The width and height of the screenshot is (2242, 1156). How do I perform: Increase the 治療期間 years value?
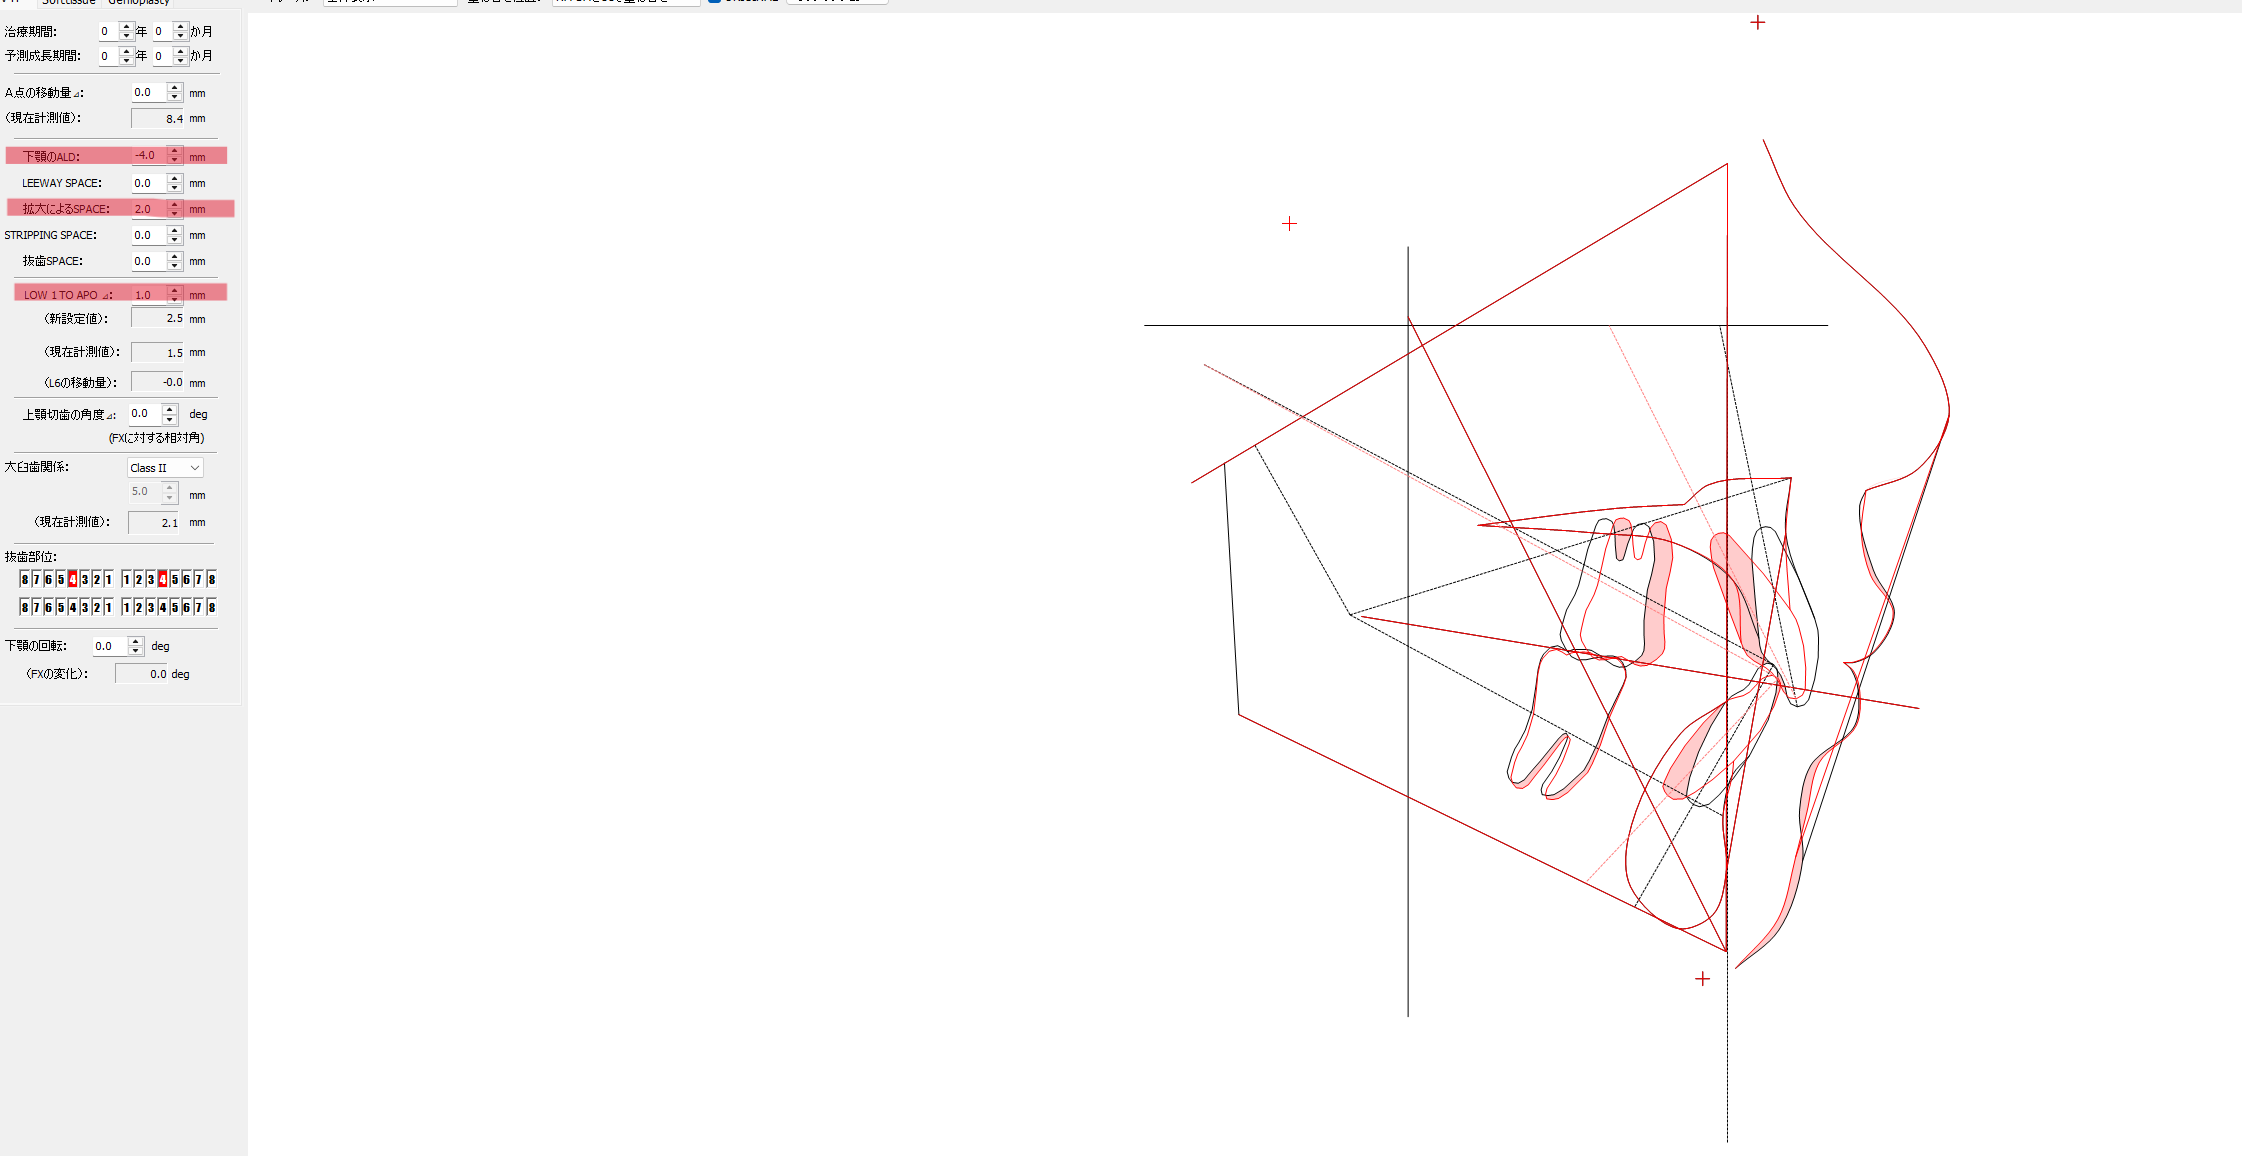126,26
